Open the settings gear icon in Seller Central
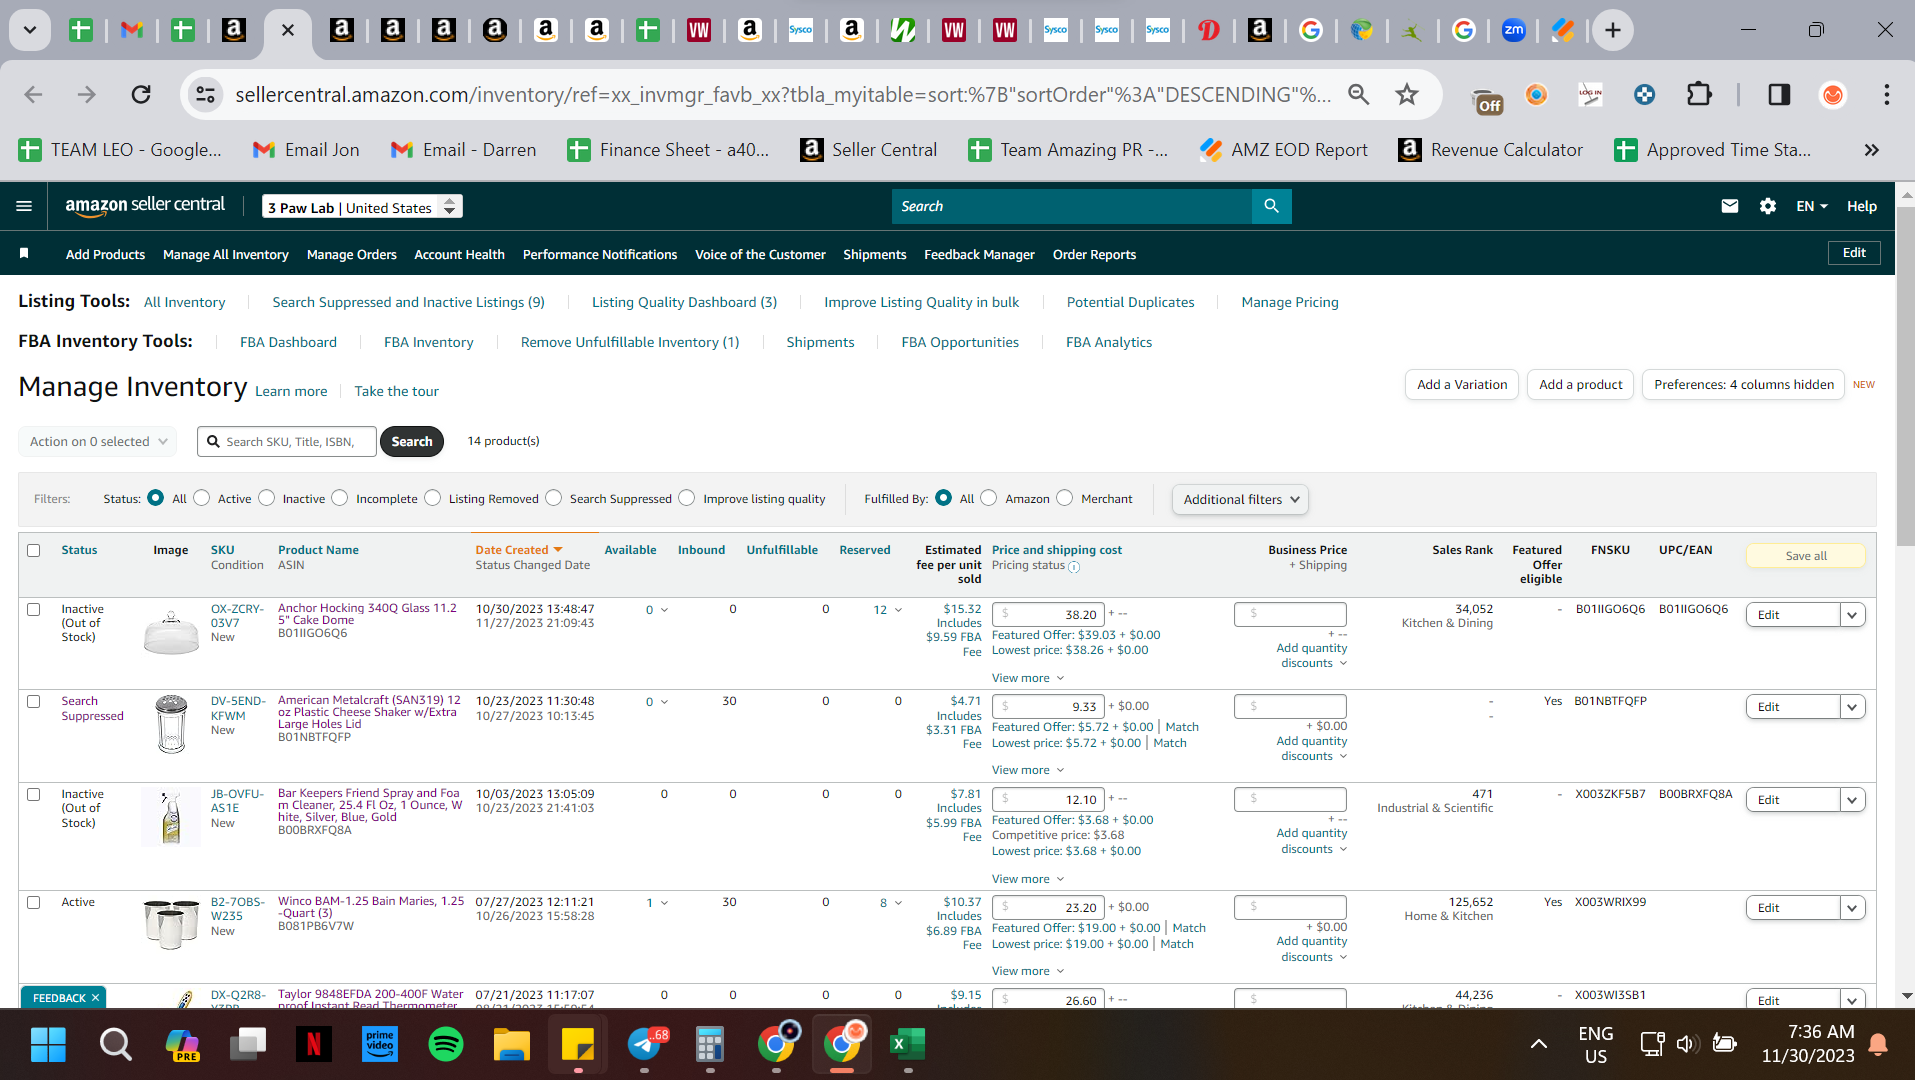 [x=1767, y=206]
